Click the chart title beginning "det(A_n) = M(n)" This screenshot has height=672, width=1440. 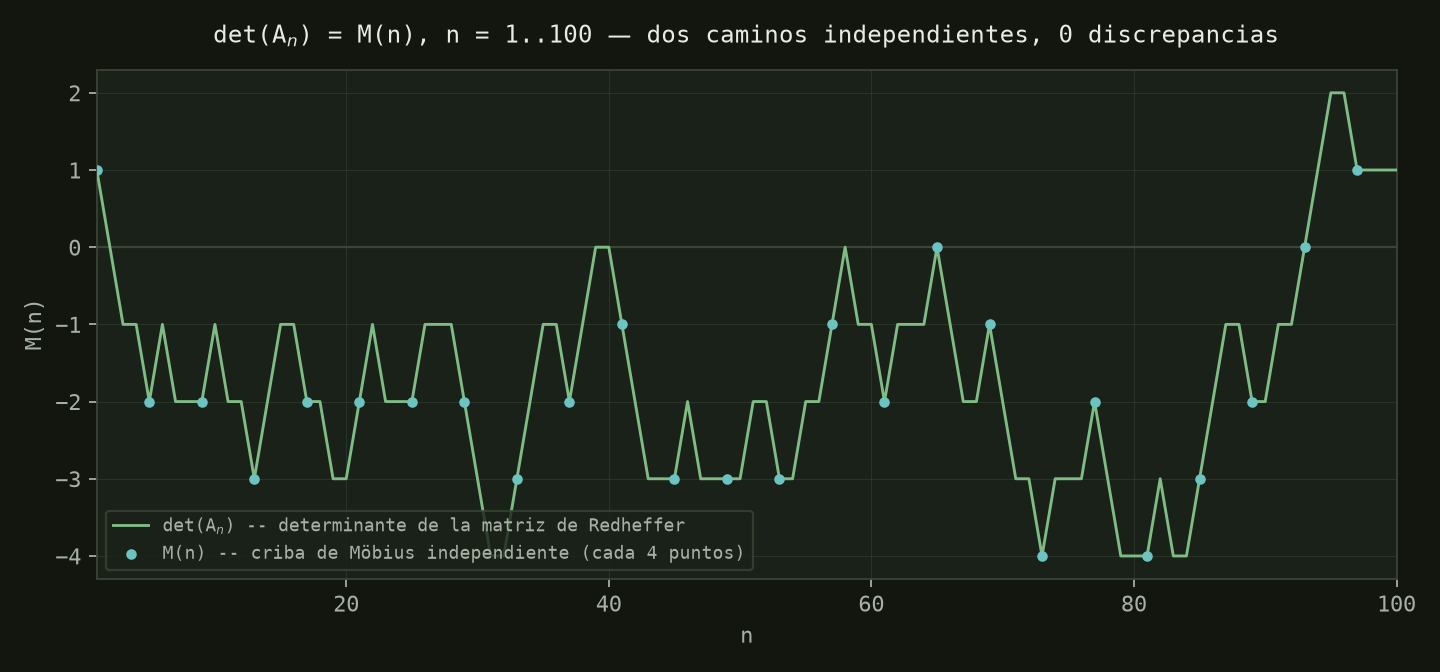746,35
